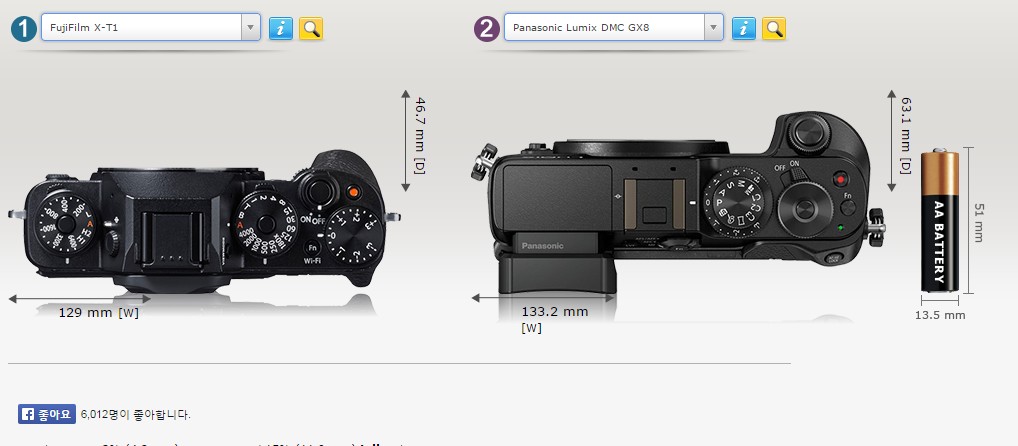Click the Facebook 좋아요 like button
The width and height of the screenshot is (1018, 446).
pyautogui.click(x=47, y=414)
